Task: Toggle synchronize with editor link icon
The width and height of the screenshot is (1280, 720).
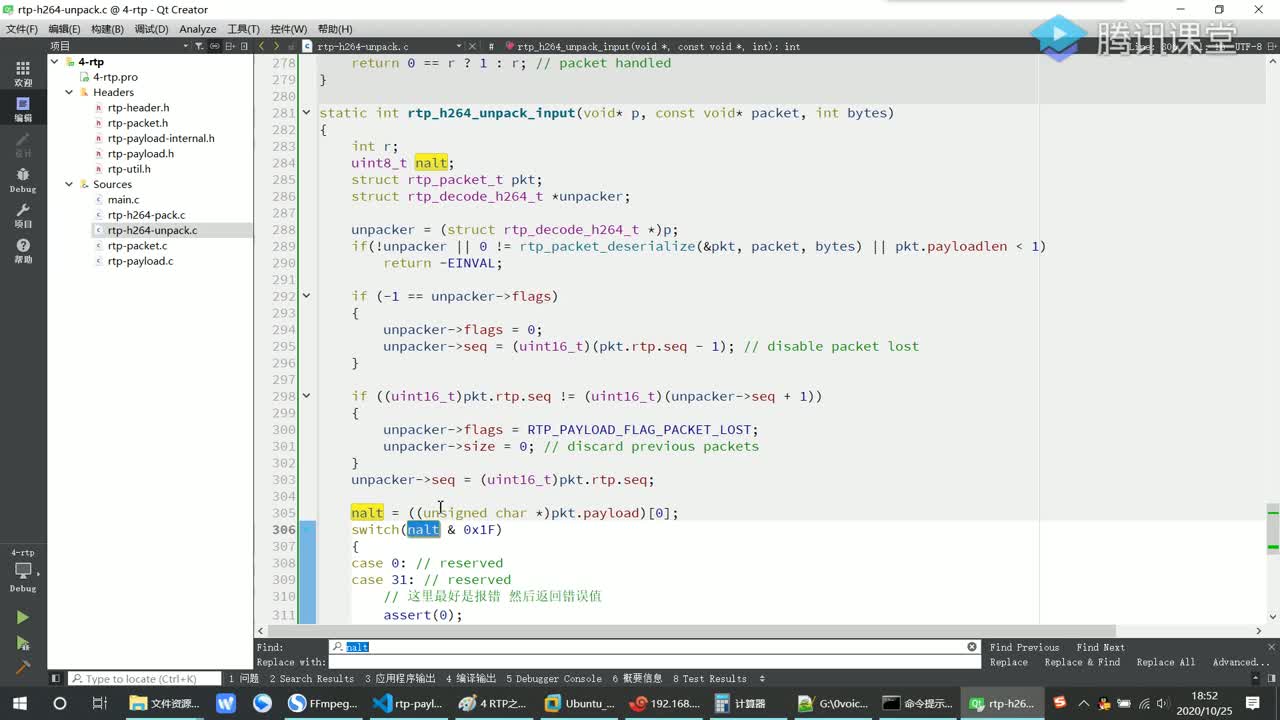Action: point(215,46)
